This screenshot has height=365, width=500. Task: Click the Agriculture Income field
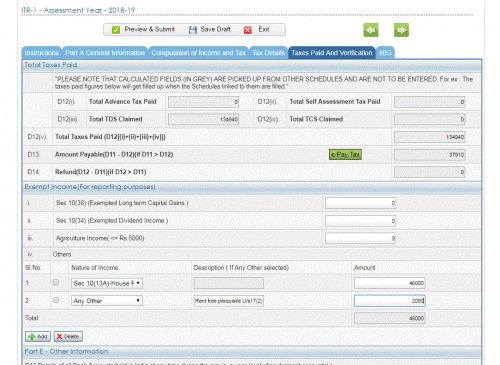360,238
